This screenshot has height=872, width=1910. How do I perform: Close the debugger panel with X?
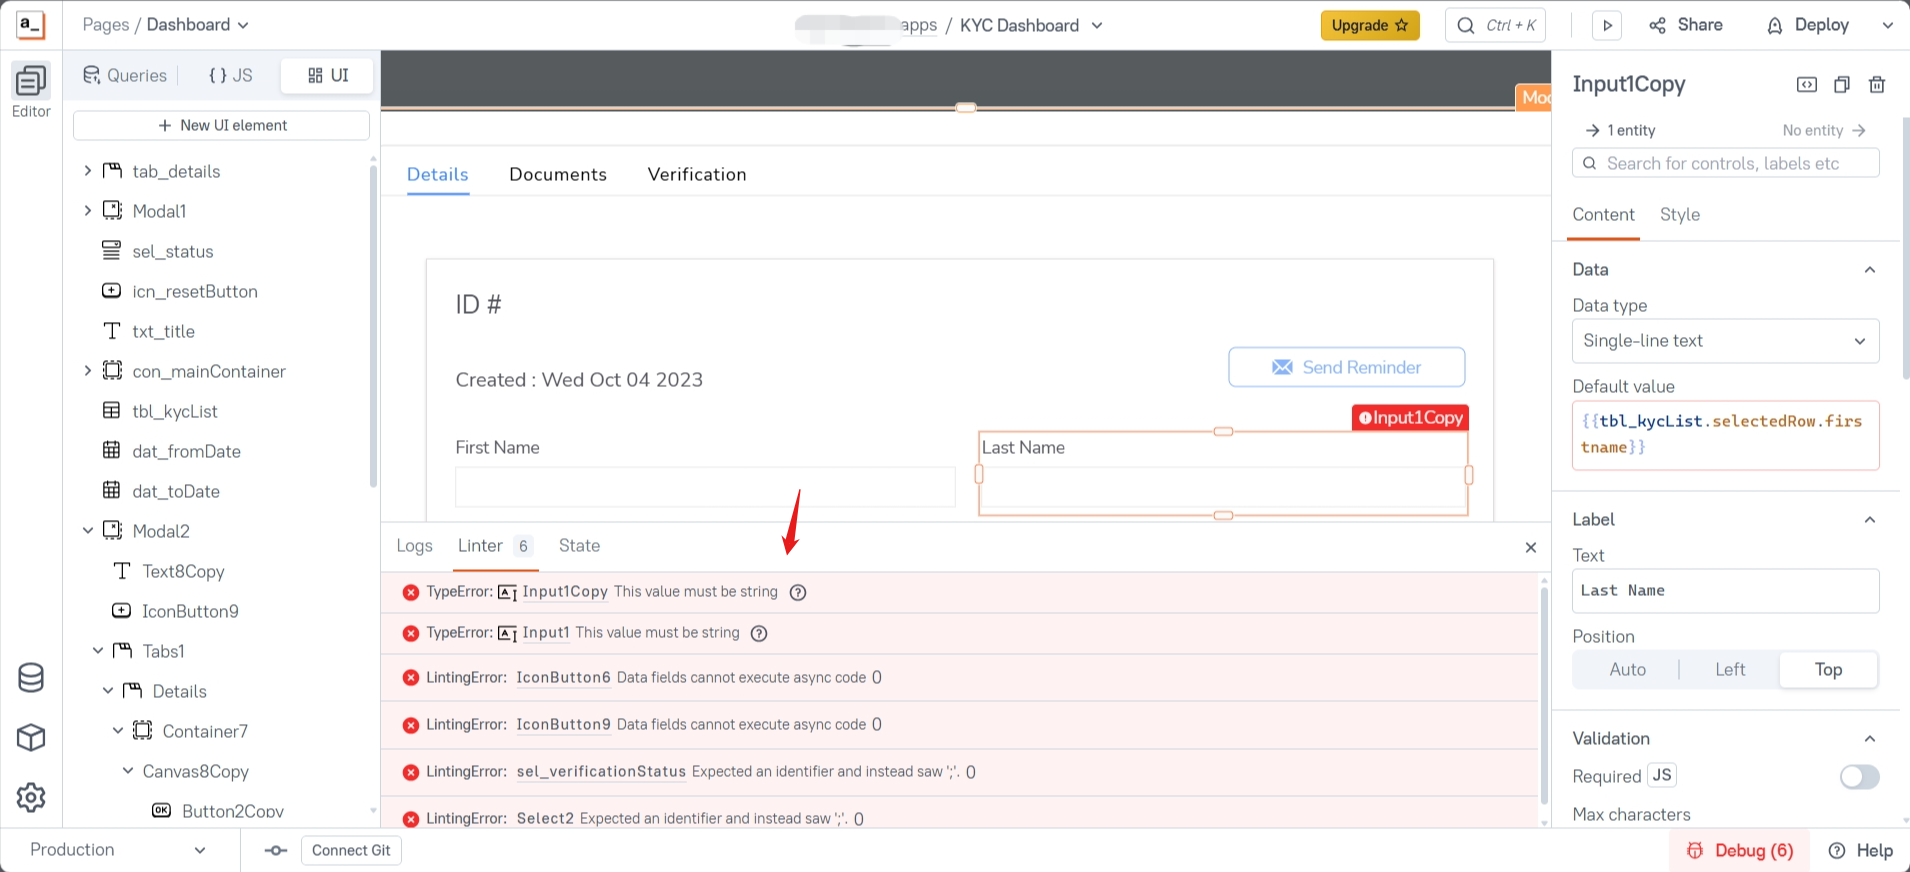(1530, 547)
